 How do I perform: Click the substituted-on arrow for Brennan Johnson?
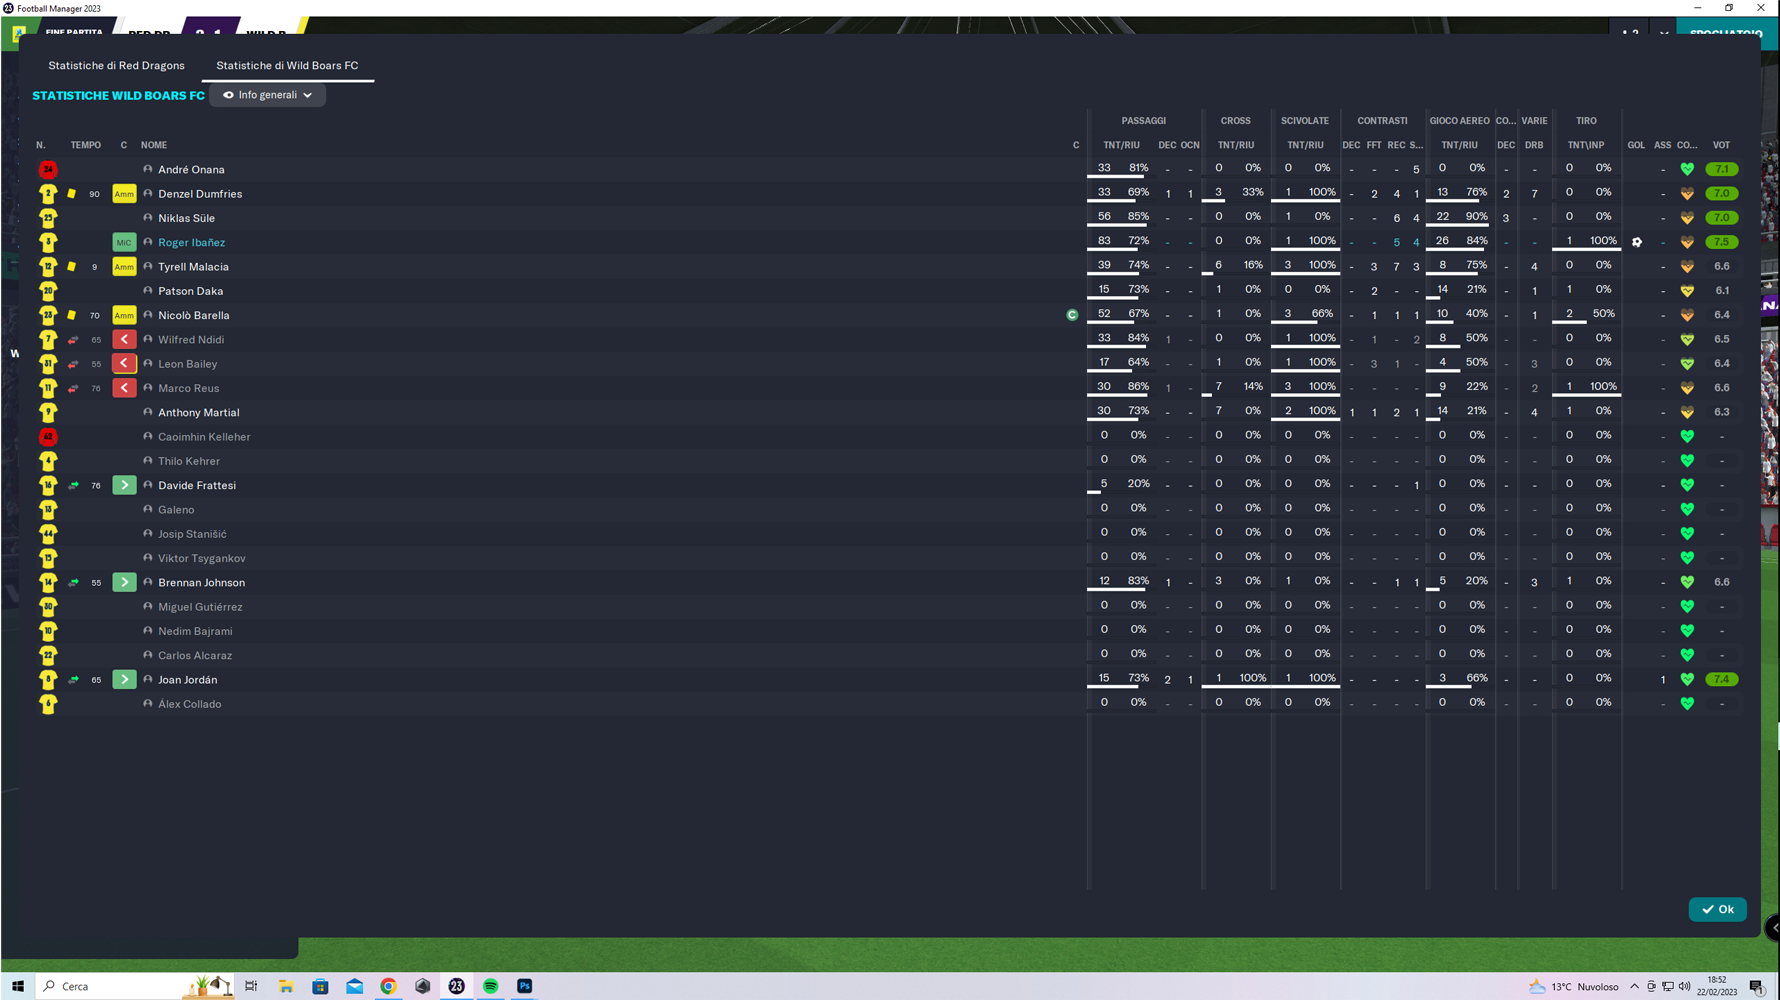124,582
